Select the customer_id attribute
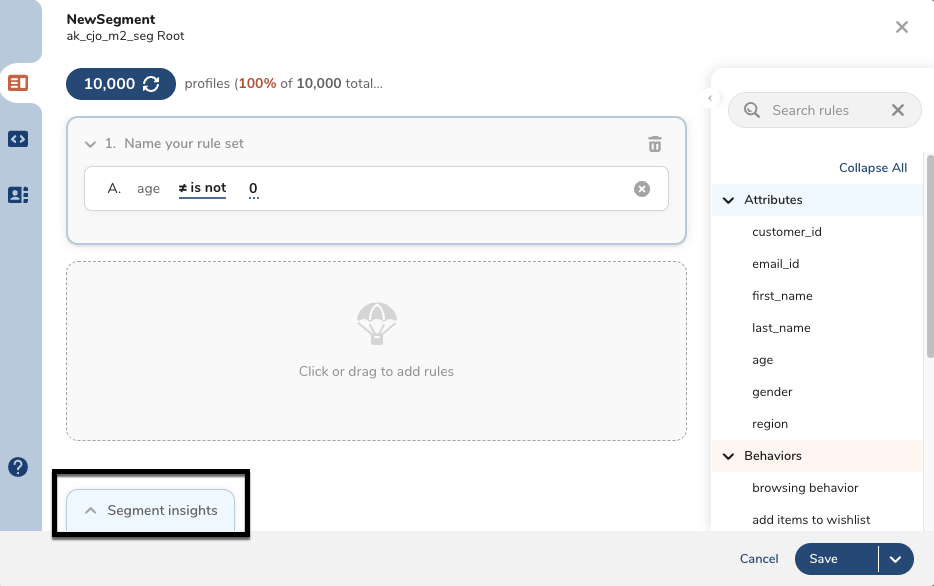Image resolution: width=934 pixels, height=586 pixels. coord(786,232)
